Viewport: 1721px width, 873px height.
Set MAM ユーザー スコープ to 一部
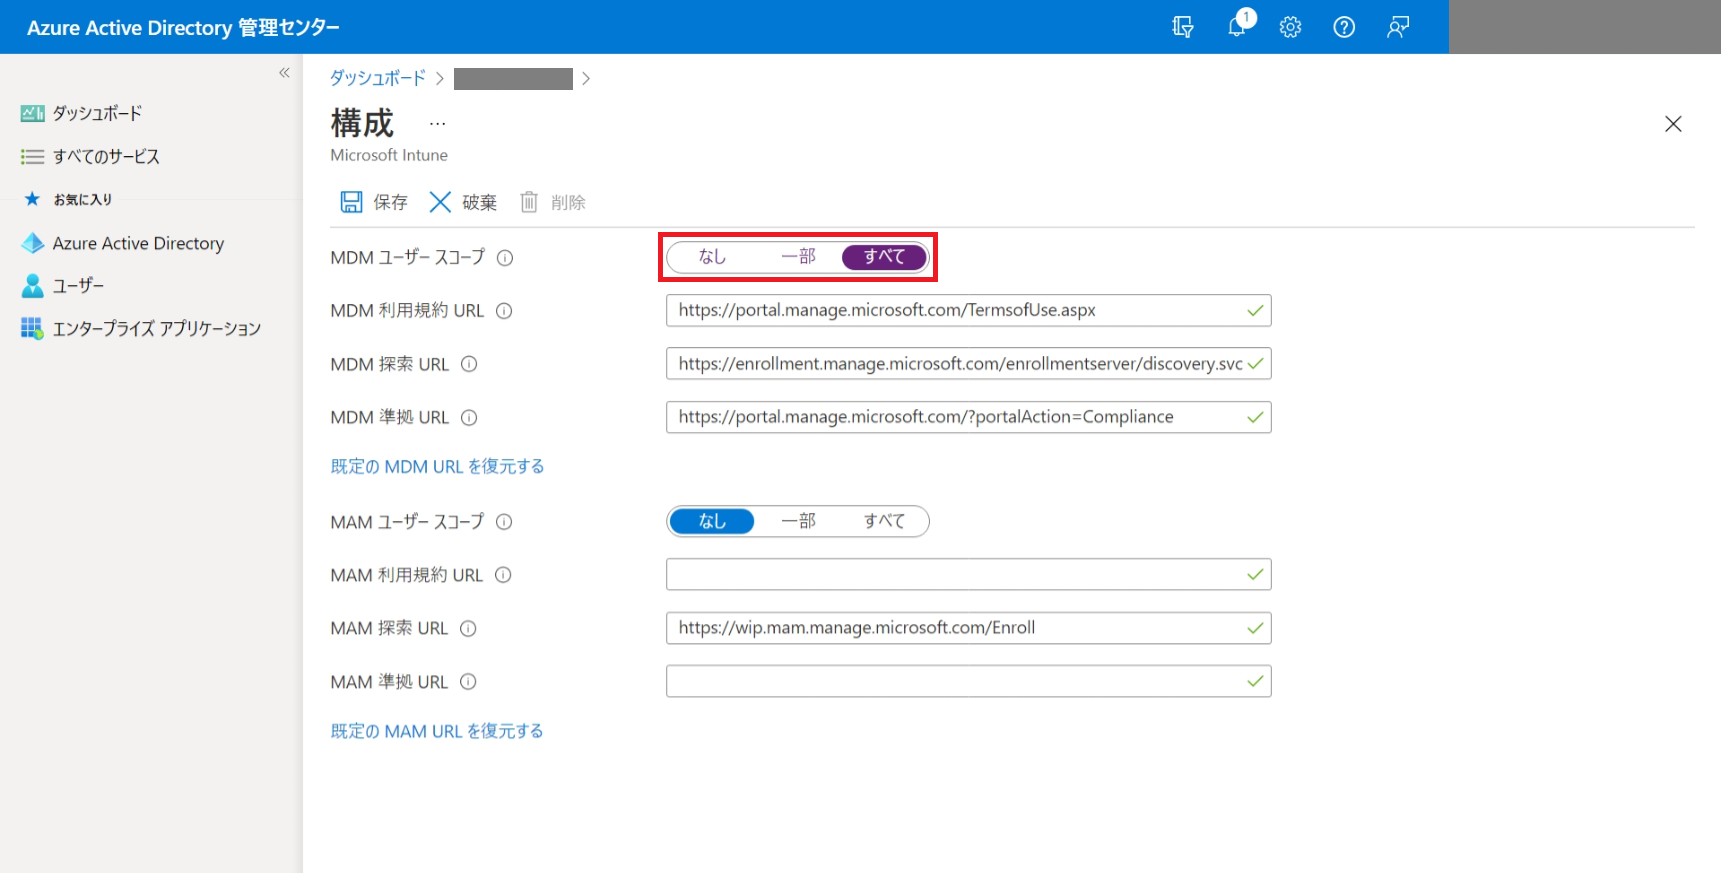click(x=798, y=521)
